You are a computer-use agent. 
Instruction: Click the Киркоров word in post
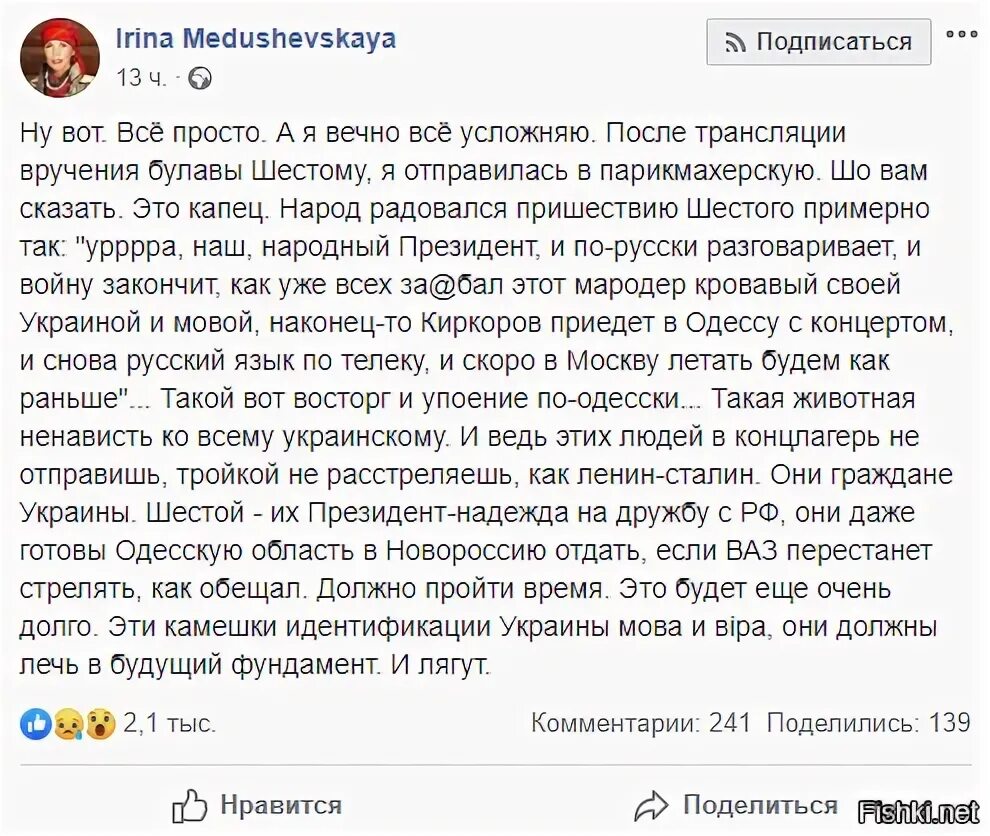(x=480, y=323)
